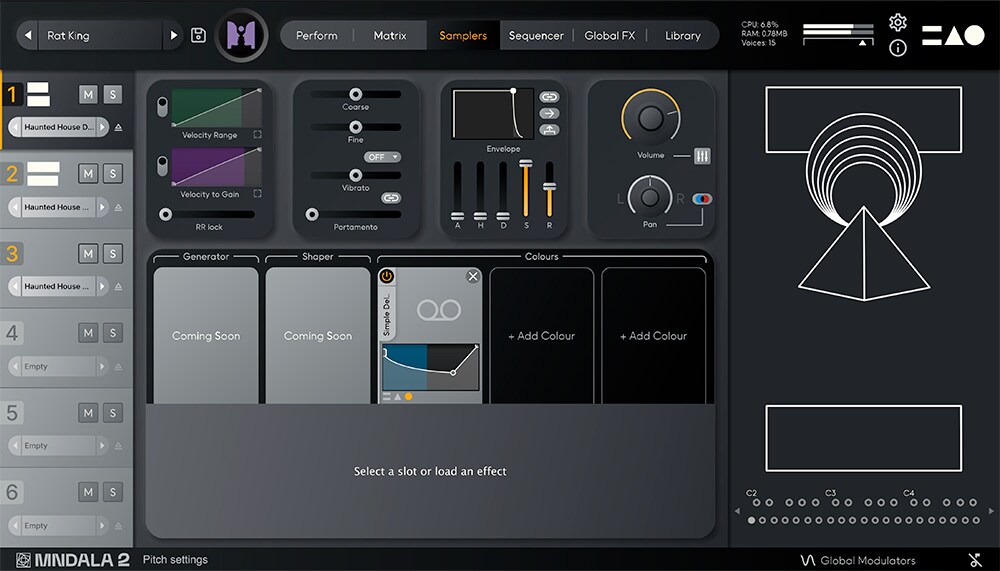Click the first Add Colour slot
1000x571 pixels.
pos(541,336)
